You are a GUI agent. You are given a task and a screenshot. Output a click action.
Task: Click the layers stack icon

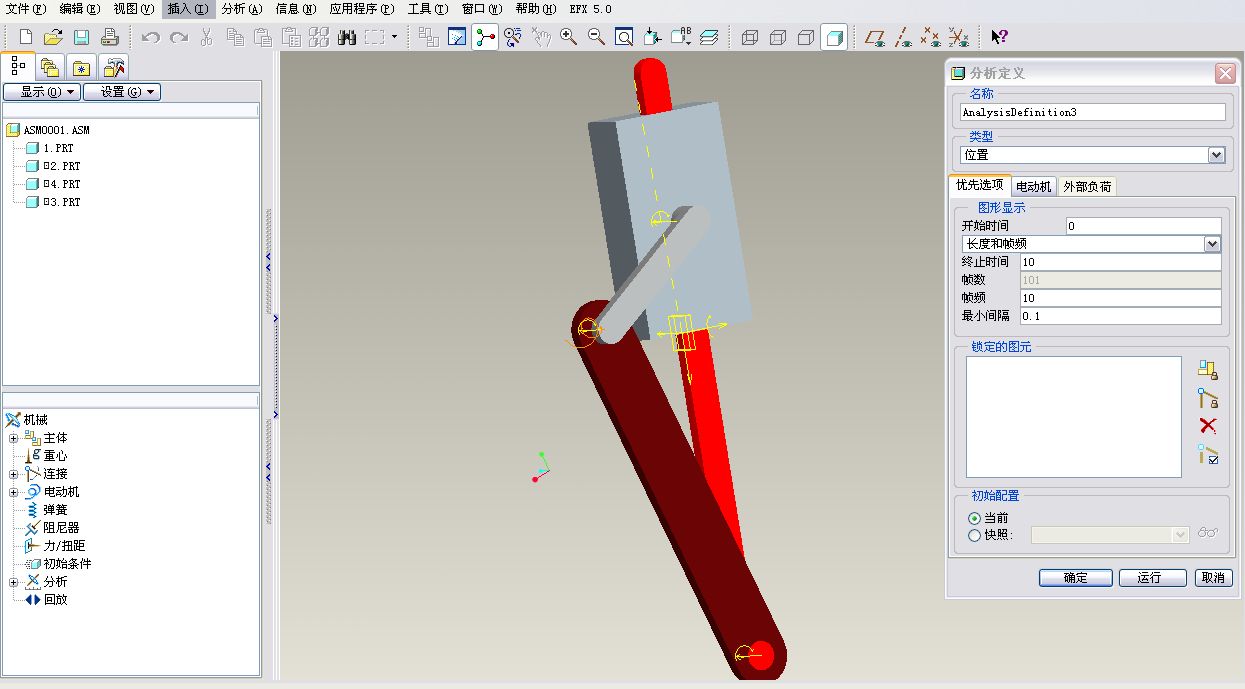click(x=709, y=38)
